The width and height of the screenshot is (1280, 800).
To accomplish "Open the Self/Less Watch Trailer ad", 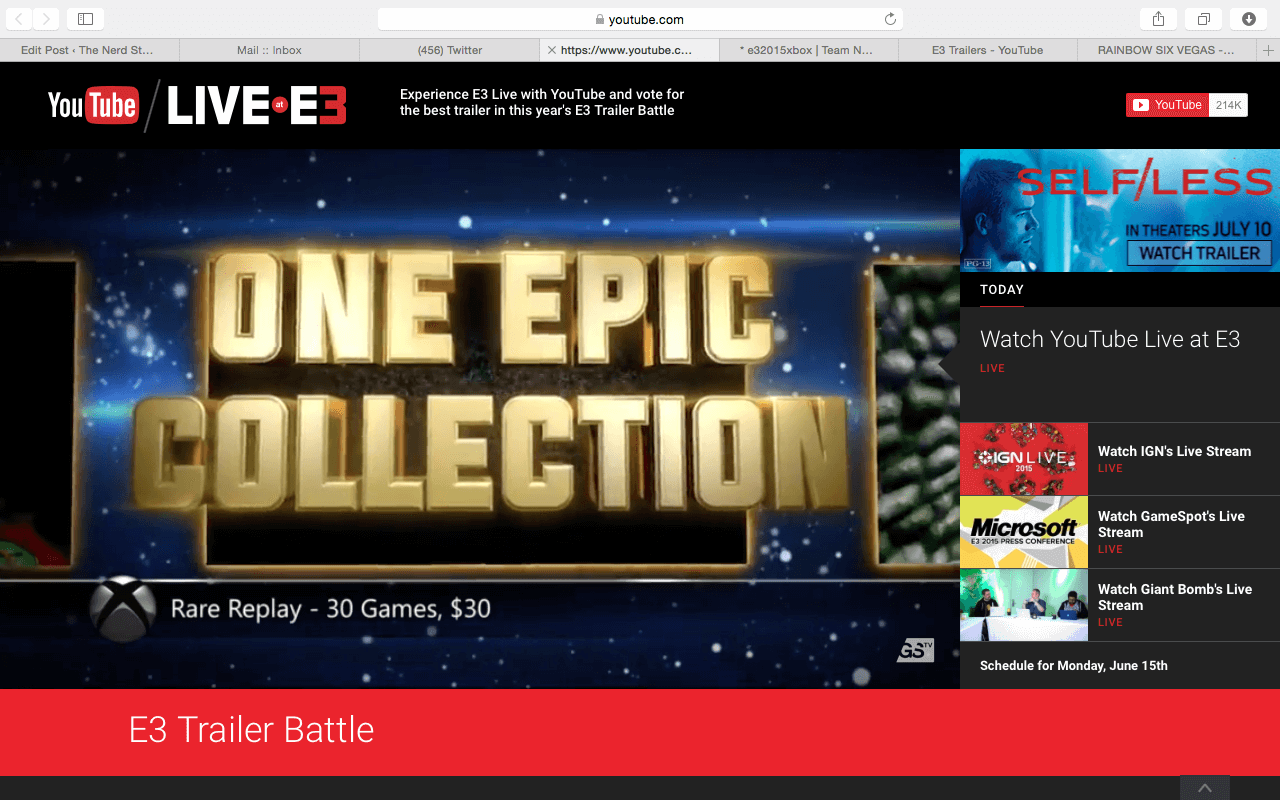I will pyautogui.click(x=1120, y=210).
